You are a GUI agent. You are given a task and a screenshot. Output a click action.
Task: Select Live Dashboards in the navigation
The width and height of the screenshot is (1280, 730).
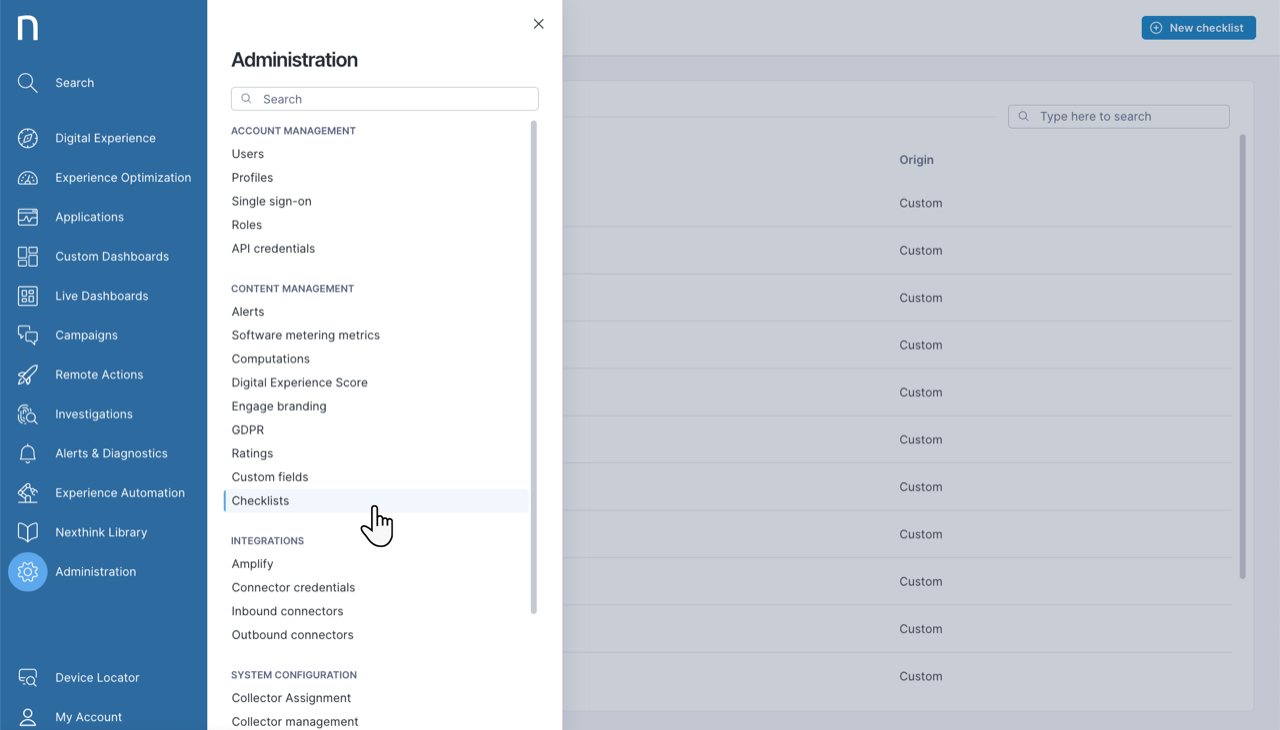pyautogui.click(x=27, y=295)
